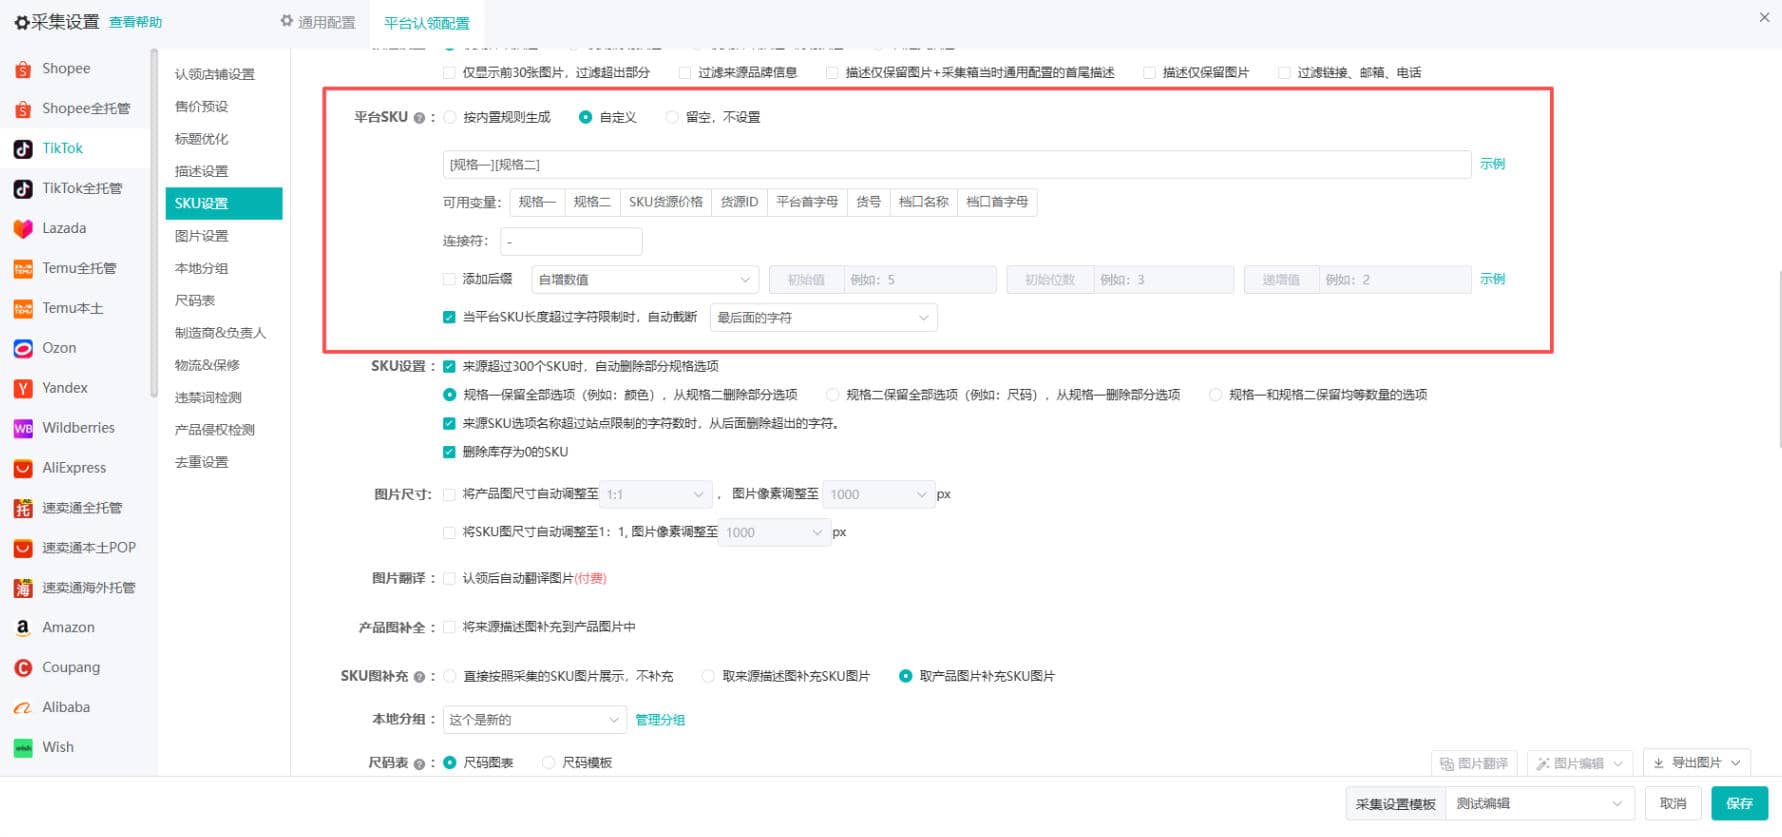Viewport: 1782px width, 837px height.
Task: Open the Yandex platform icon
Action: (23, 389)
